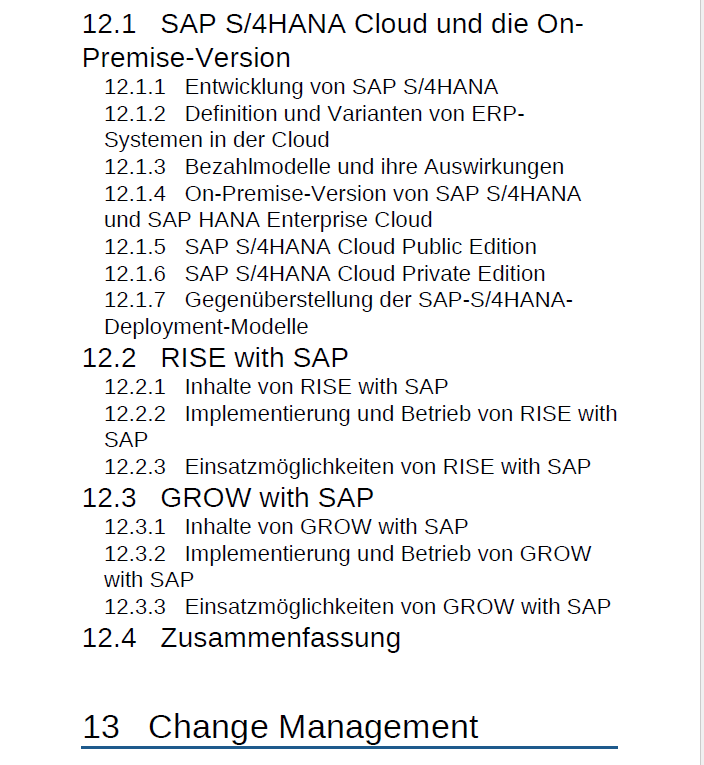The image size is (704, 765).
Task: Open chapter 13 Change Management
Action: point(280,726)
